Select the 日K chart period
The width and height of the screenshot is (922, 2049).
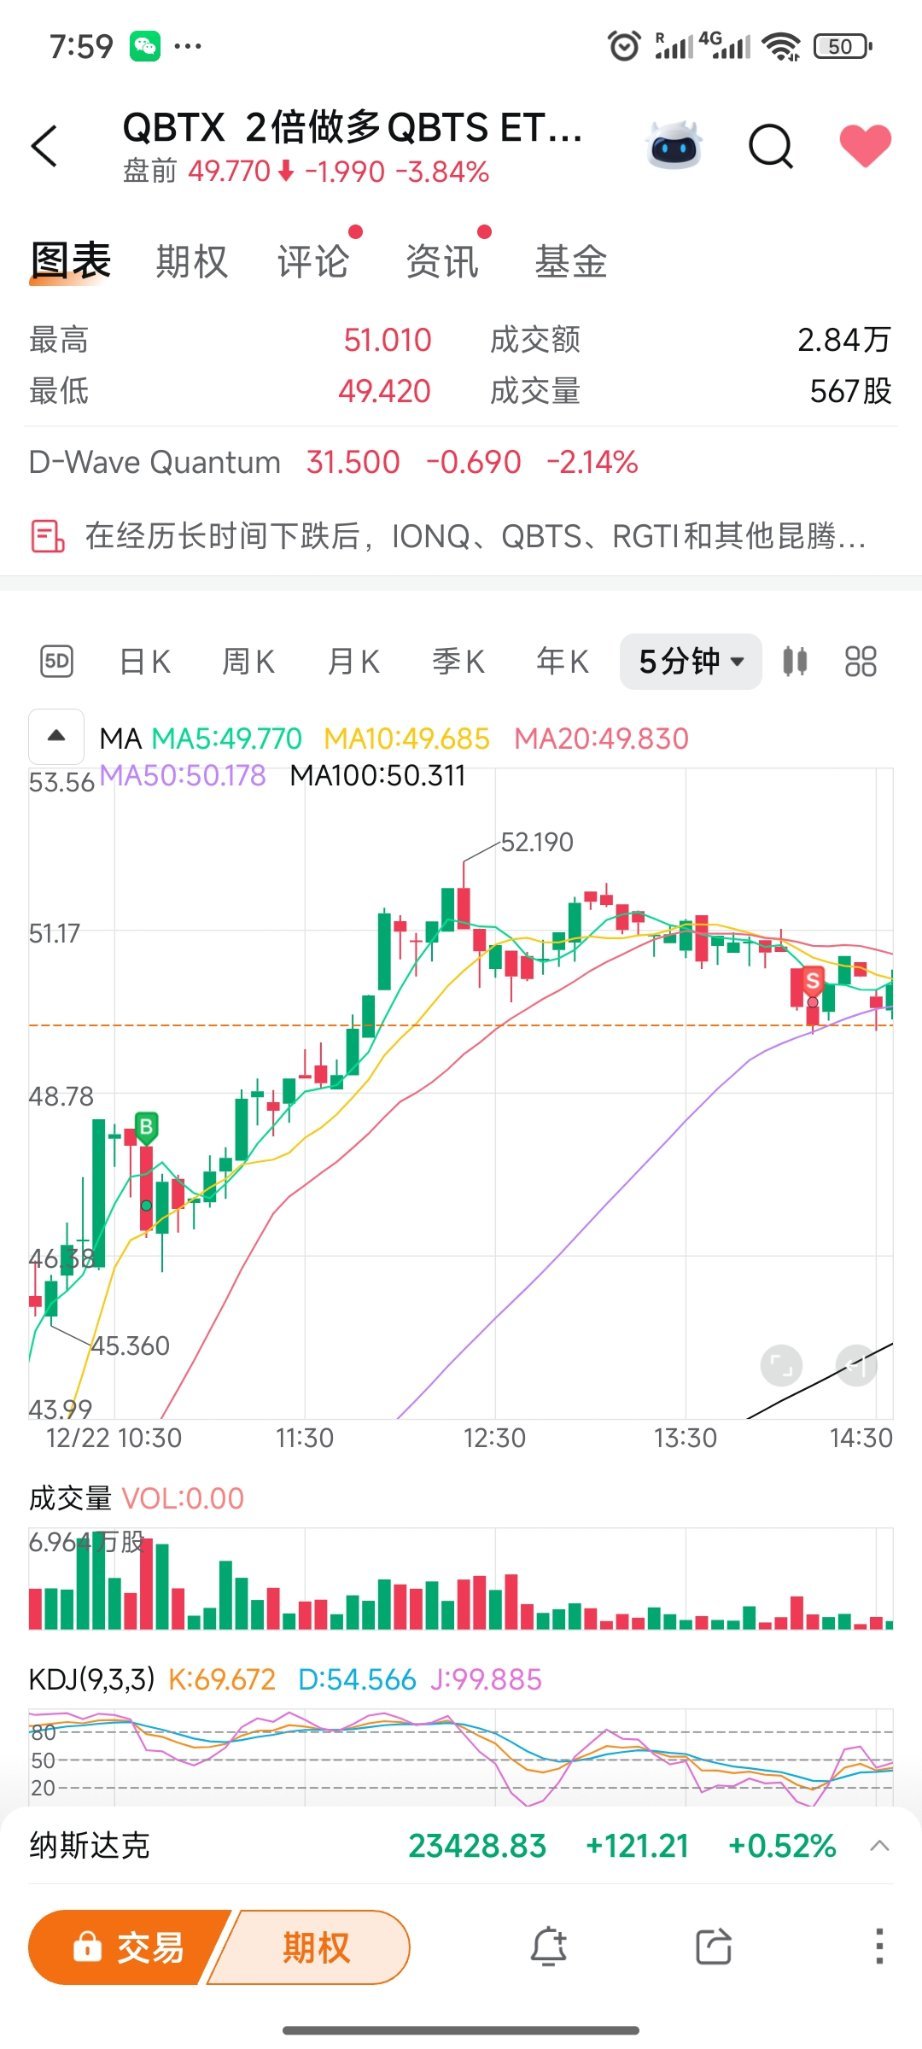[x=145, y=661]
